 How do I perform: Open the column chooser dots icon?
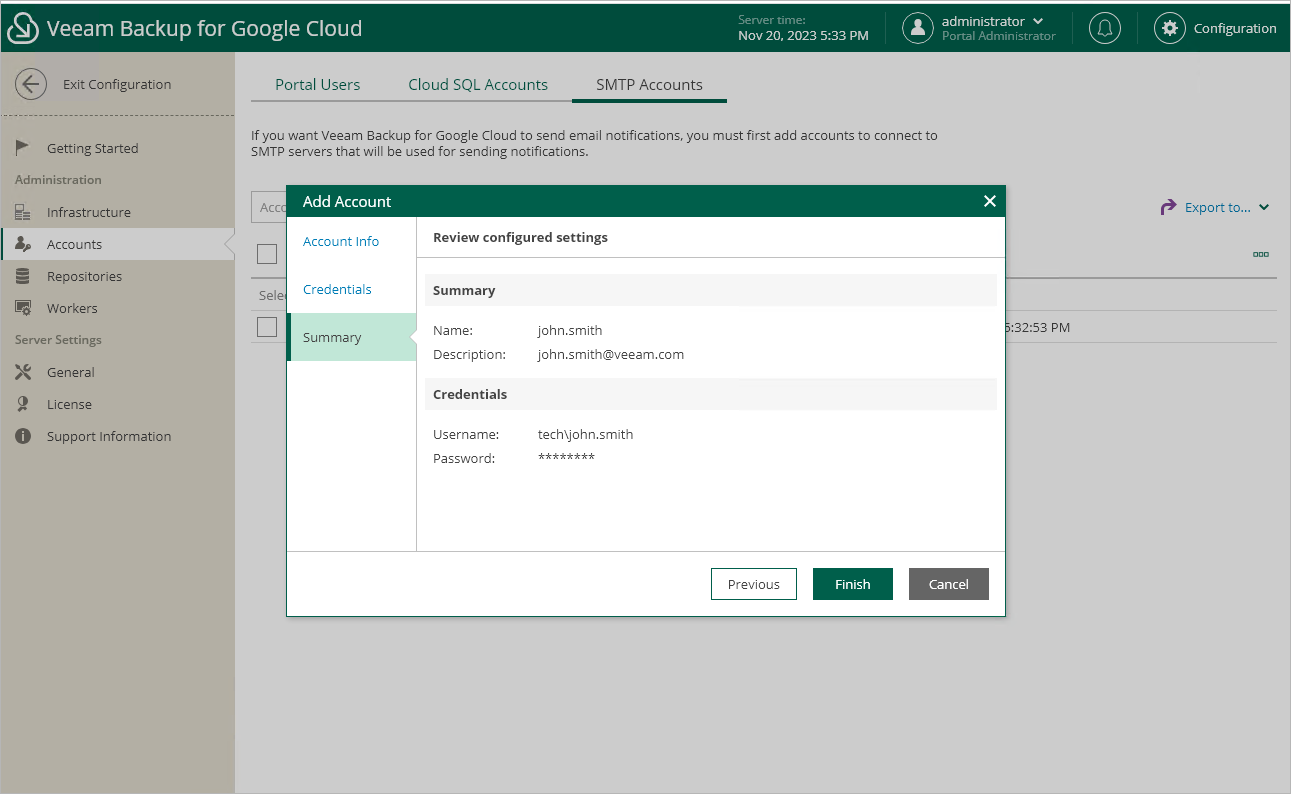1261,255
